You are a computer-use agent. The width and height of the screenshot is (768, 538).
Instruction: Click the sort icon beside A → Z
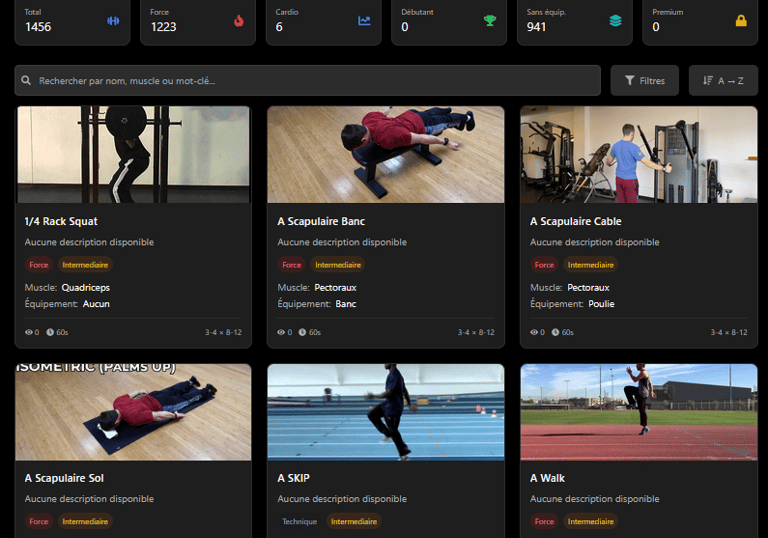[x=708, y=80]
